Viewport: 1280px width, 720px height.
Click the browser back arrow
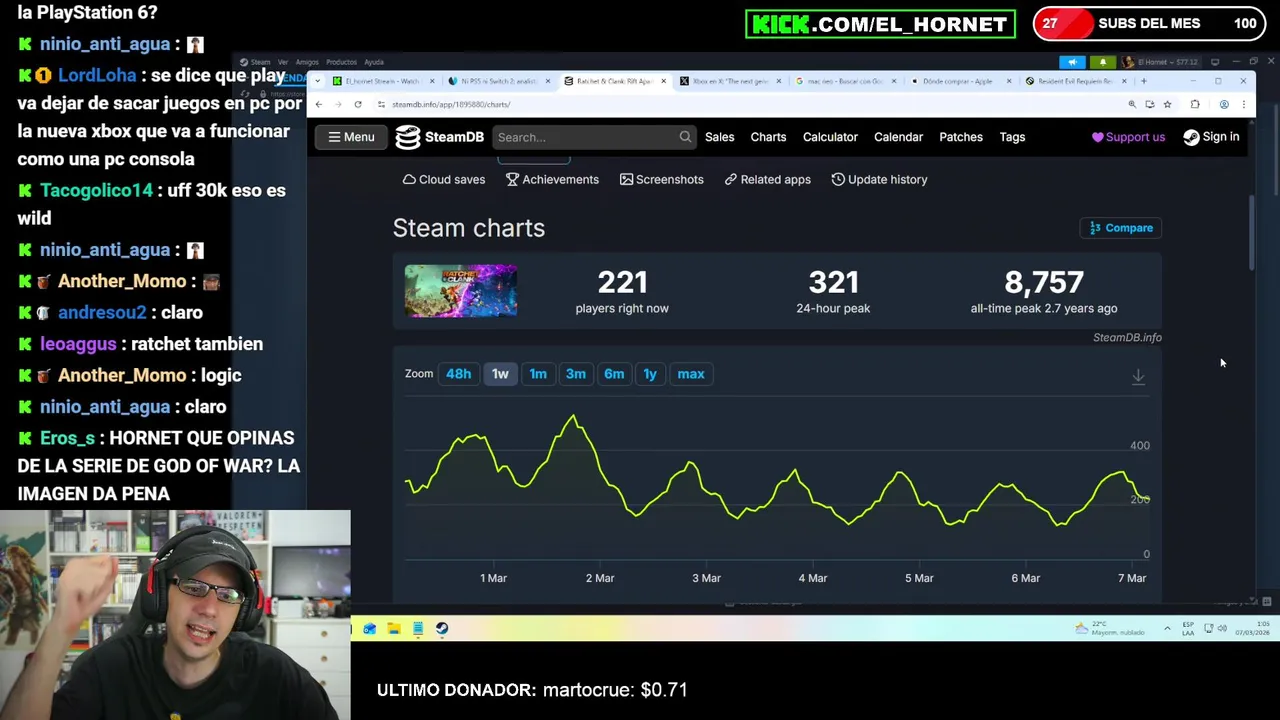click(x=319, y=104)
